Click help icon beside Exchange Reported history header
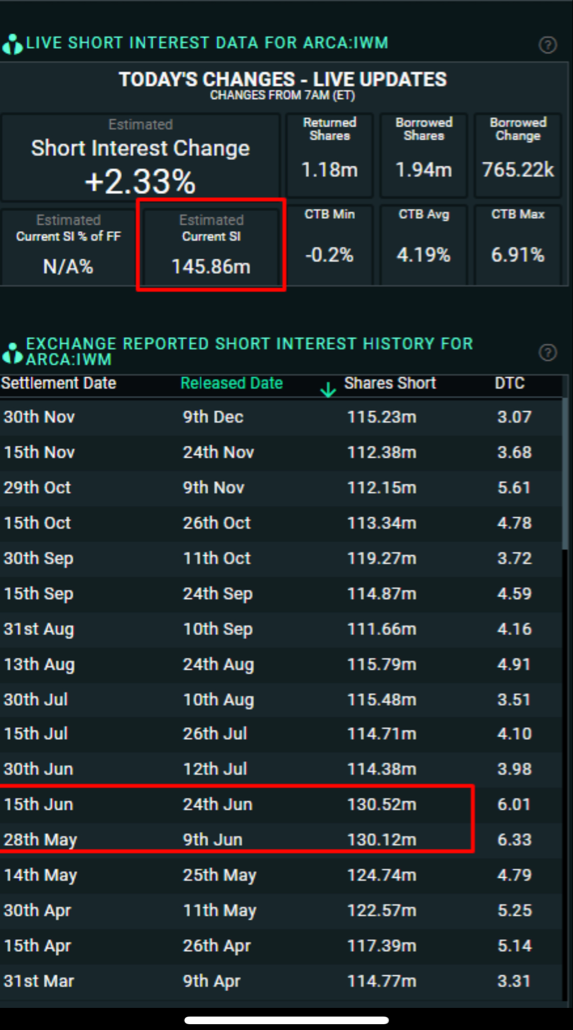Viewport: 573px width, 1030px height. 547,352
